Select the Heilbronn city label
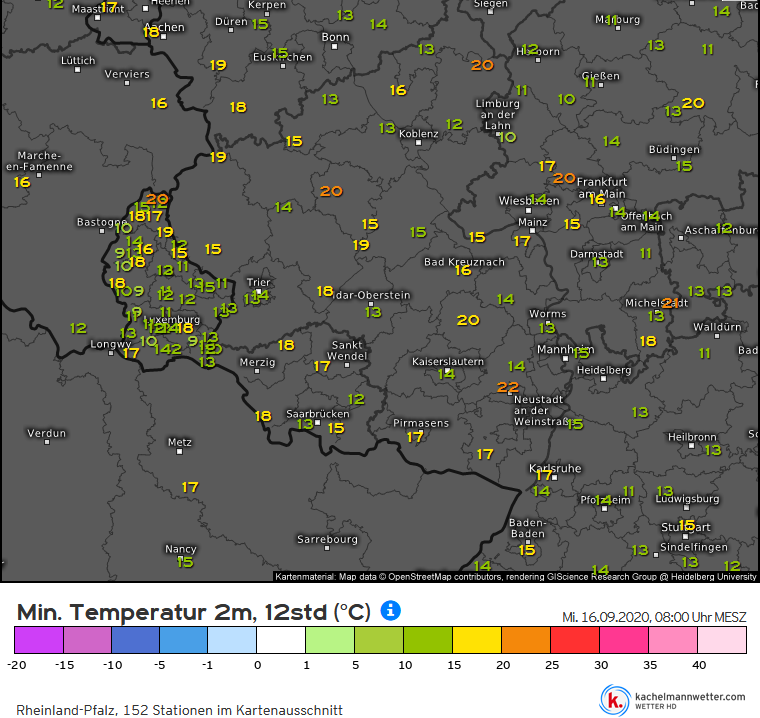This screenshot has width=760, height=718. pos(692,437)
